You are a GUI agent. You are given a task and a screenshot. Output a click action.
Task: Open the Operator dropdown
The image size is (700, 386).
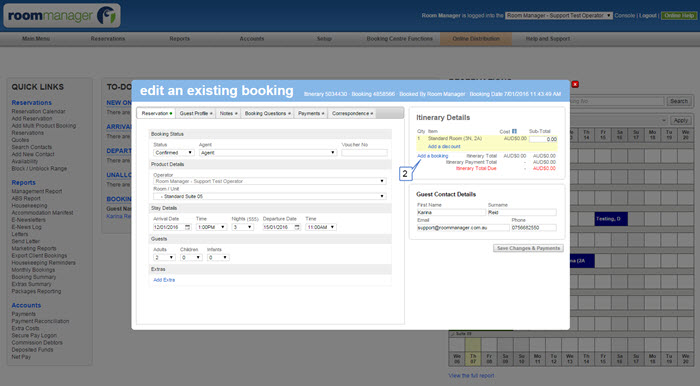[x=270, y=181]
